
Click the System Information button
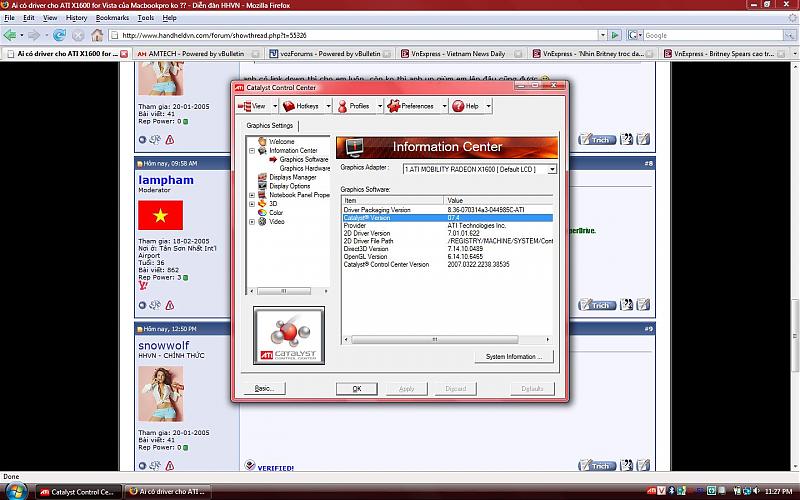[513, 357]
